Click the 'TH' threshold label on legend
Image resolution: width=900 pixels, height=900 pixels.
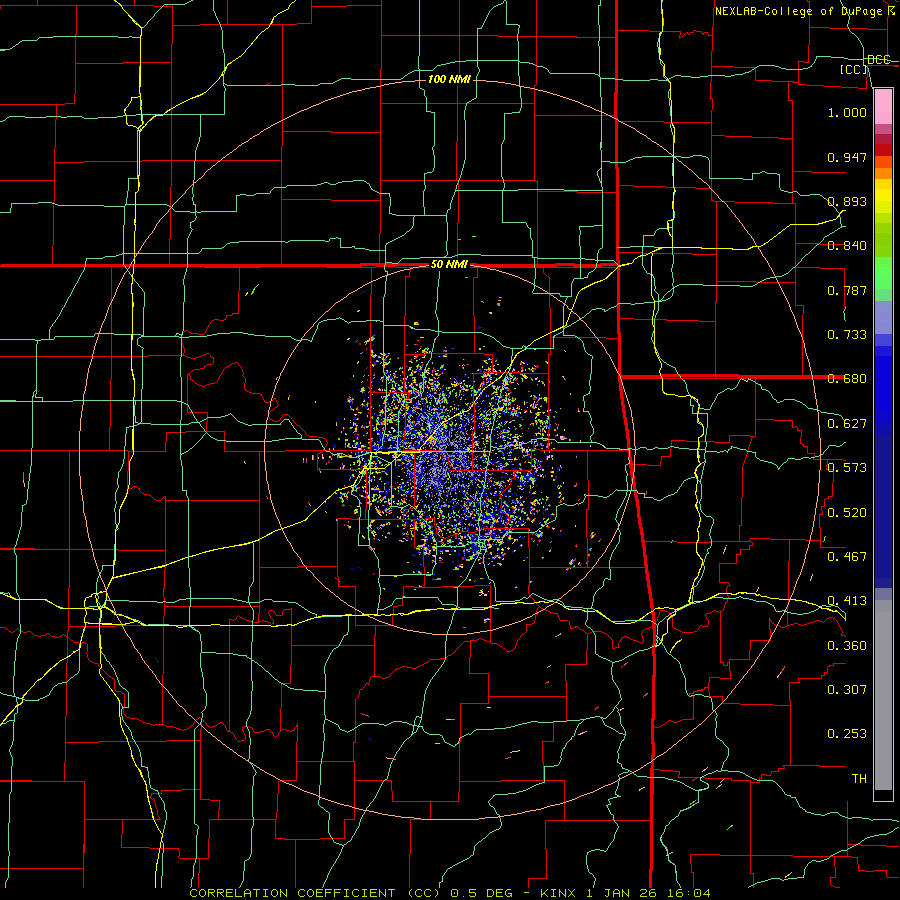pos(859,779)
